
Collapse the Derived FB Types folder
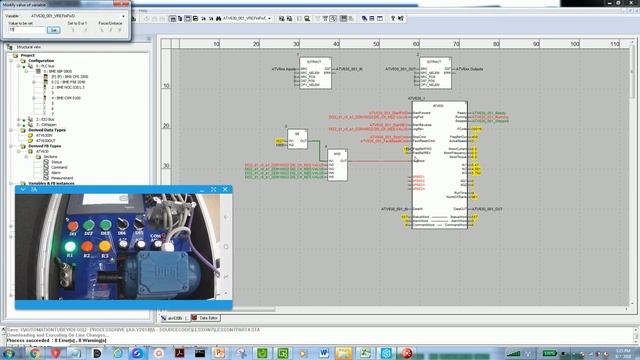click(11, 146)
